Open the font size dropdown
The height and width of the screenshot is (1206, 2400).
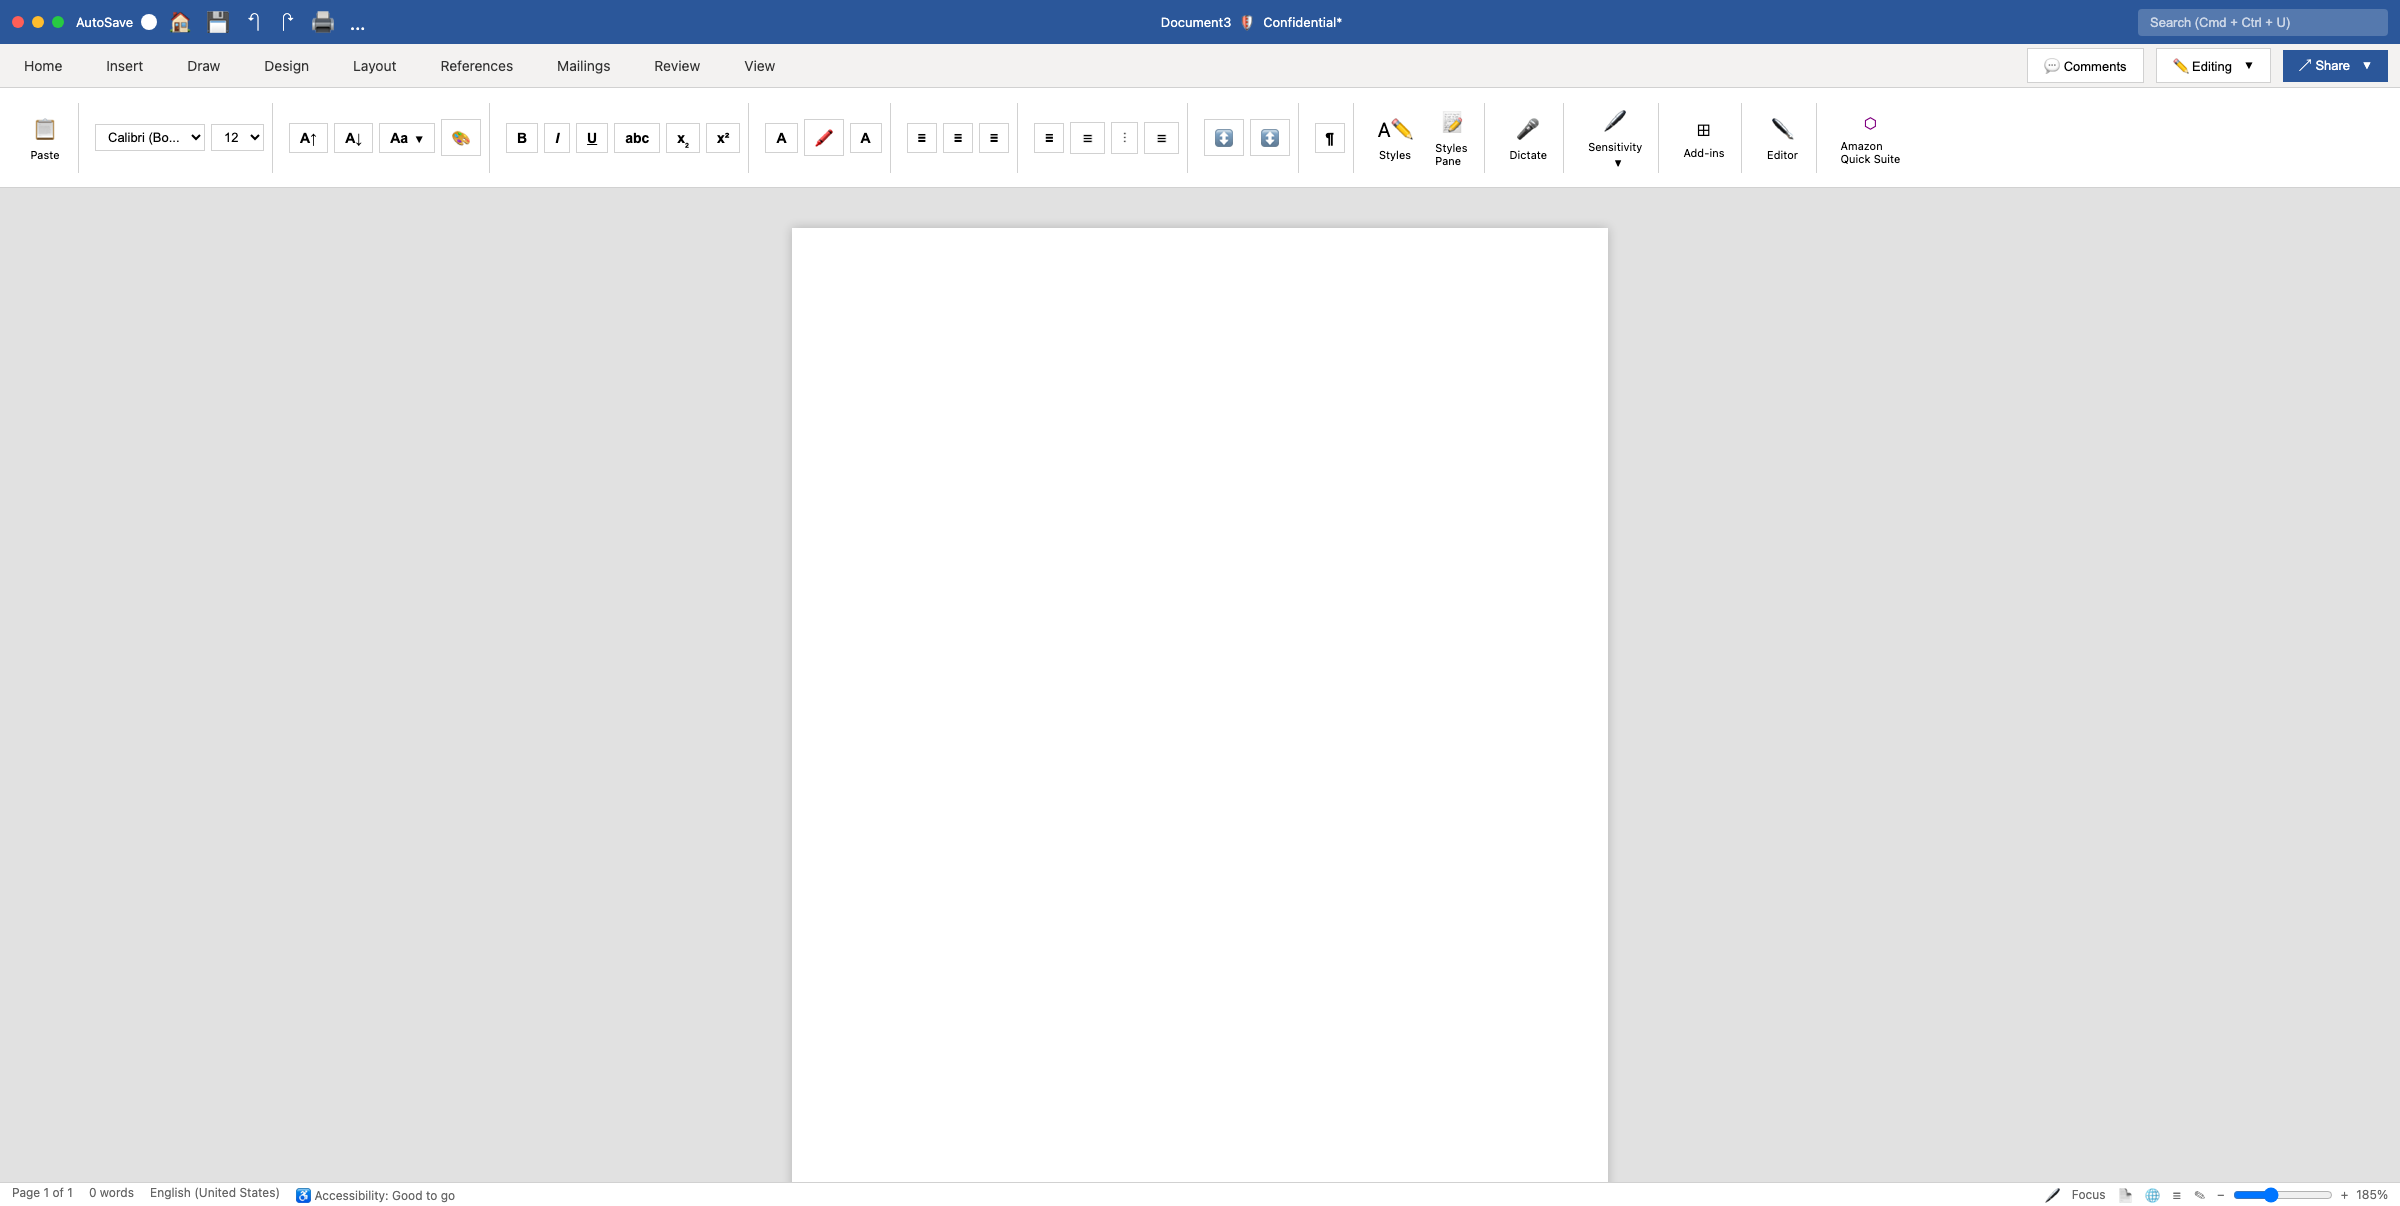[238, 137]
